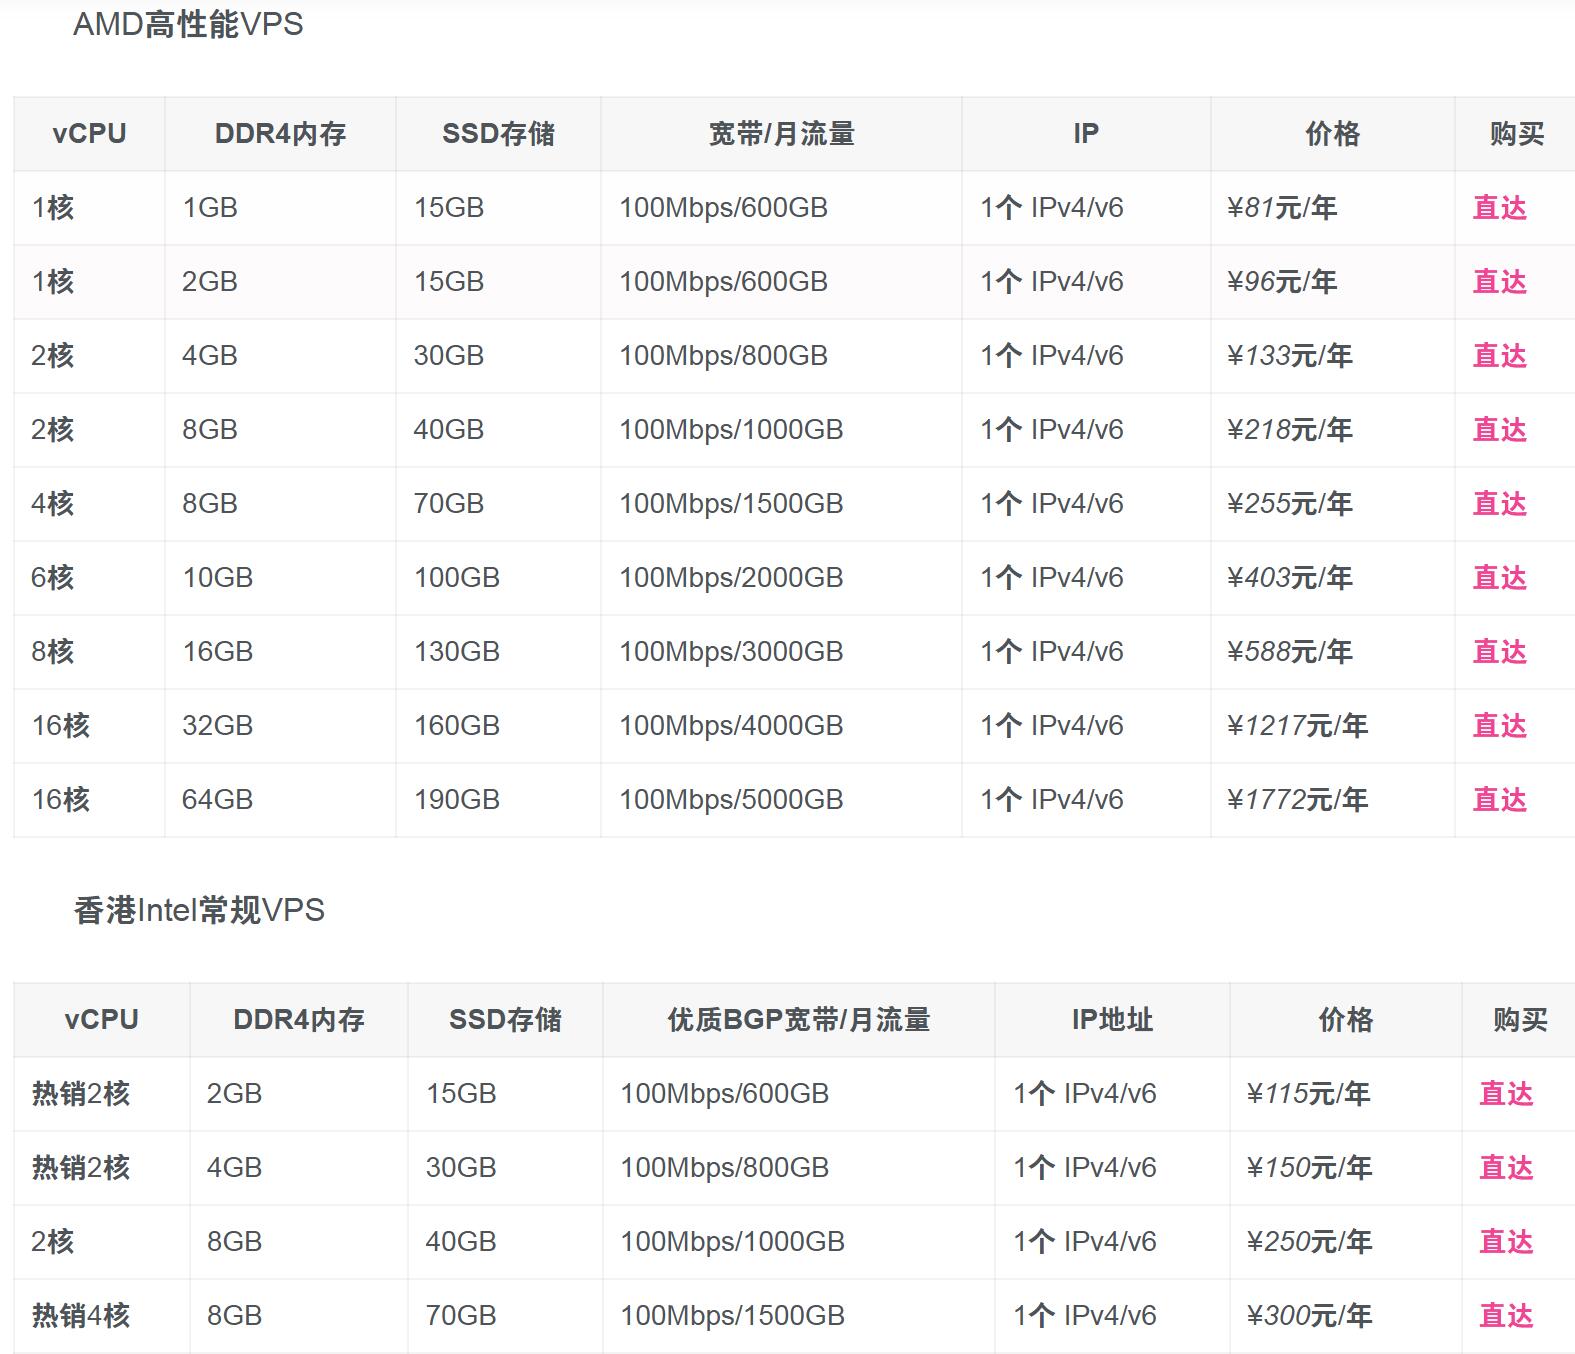Screen dimensions: 1575x1354
Task: Open 直达 for Intel ¥115元/年 plan
Action: tap(1505, 1094)
